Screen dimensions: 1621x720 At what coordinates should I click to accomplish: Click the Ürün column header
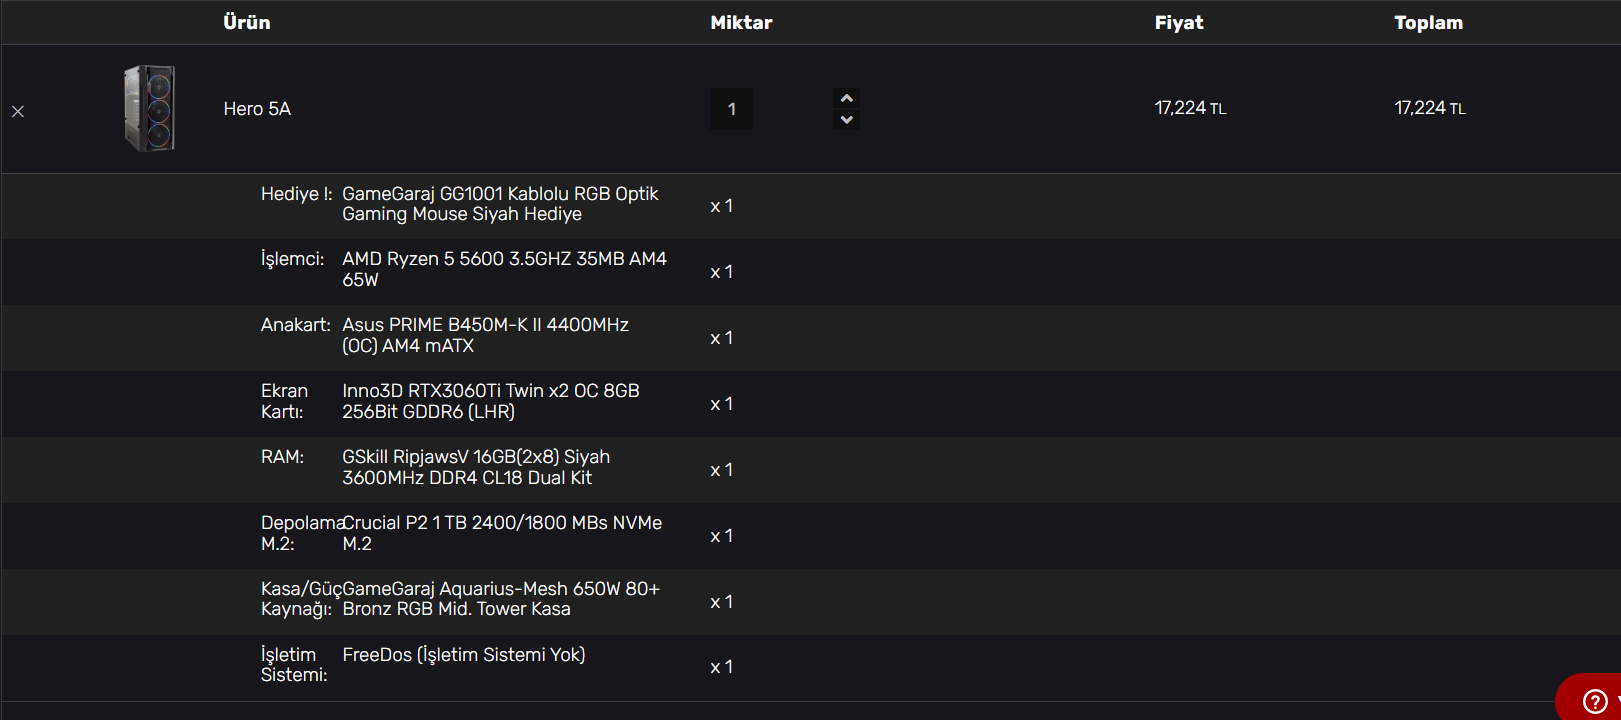(246, 22)
